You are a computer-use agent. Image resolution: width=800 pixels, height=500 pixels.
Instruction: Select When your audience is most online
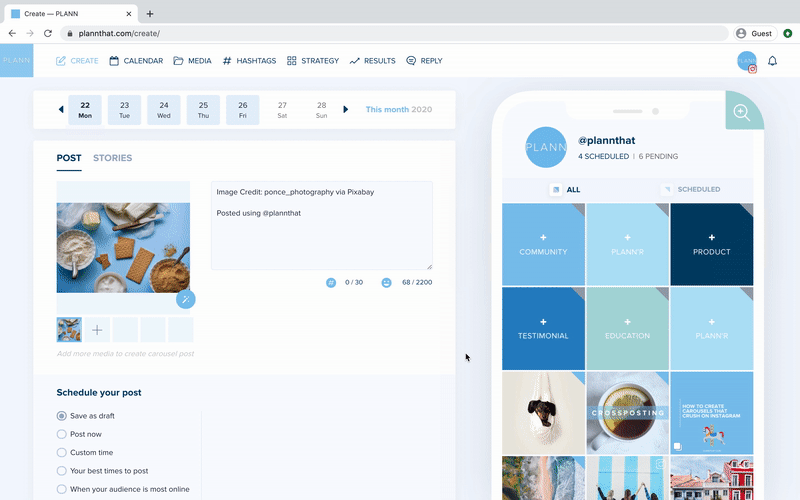123,489
